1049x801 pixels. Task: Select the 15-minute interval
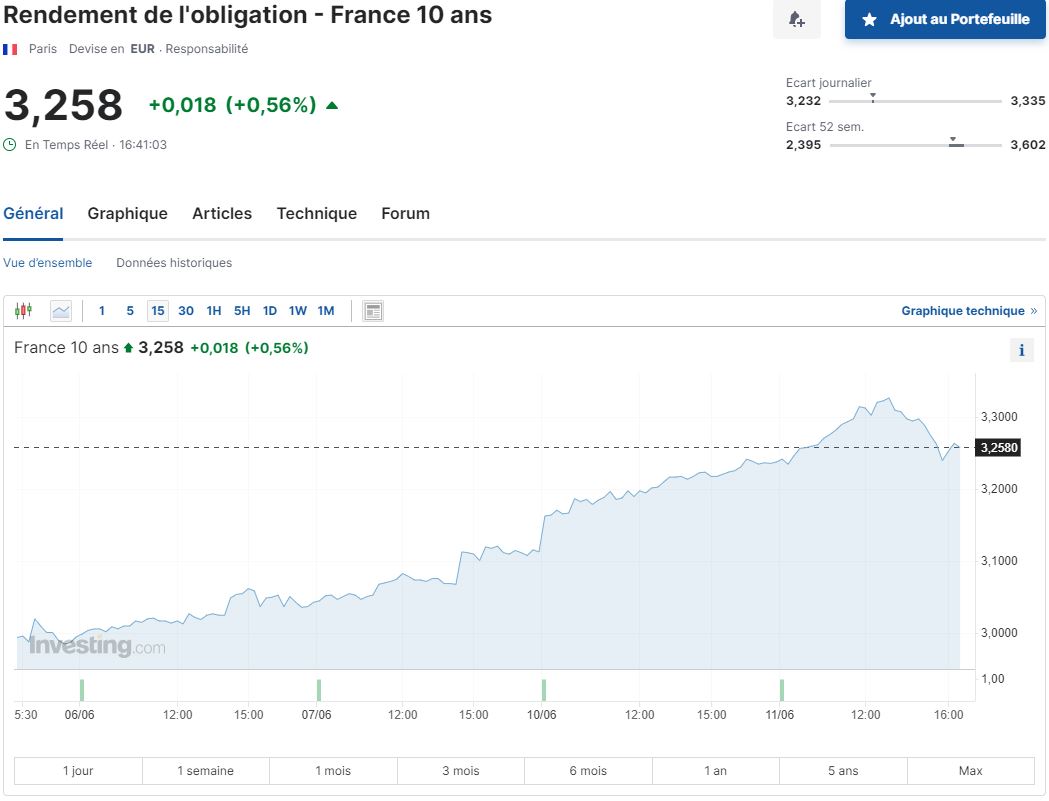[x=157, y=311]
